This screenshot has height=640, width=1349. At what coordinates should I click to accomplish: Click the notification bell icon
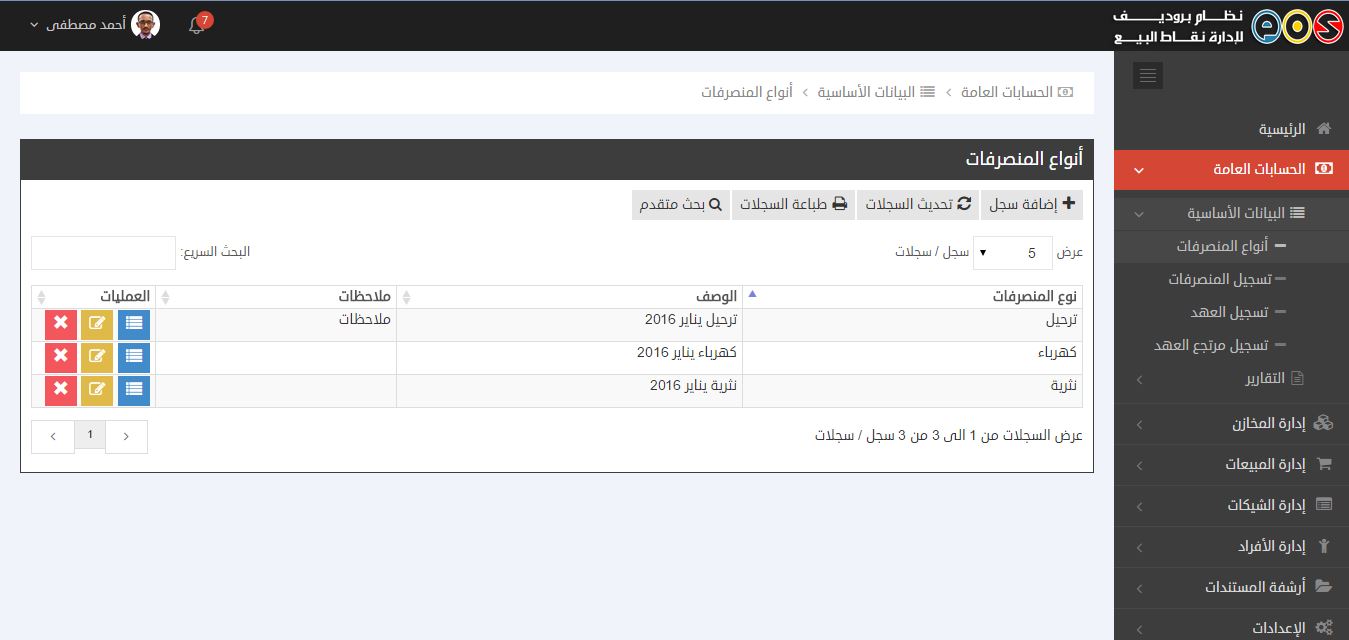197,26
